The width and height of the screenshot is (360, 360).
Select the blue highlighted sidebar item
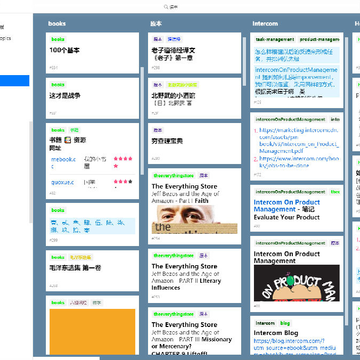click(15, 81)
